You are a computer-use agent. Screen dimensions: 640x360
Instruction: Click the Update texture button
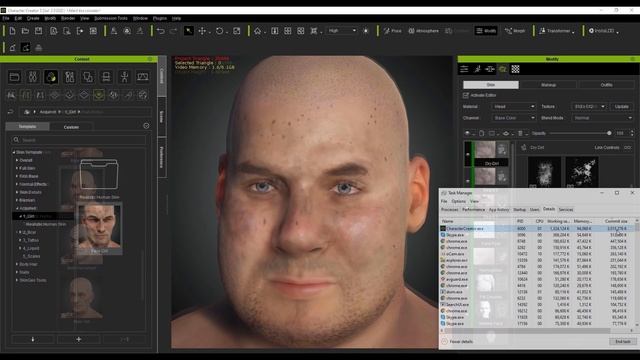tap(621, 107)
